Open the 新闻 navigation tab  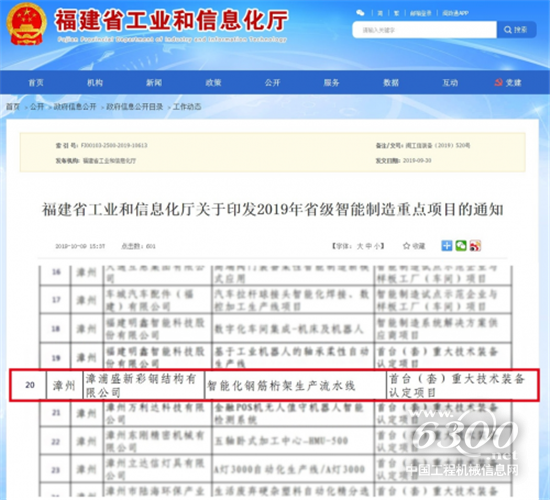[154, 82]
